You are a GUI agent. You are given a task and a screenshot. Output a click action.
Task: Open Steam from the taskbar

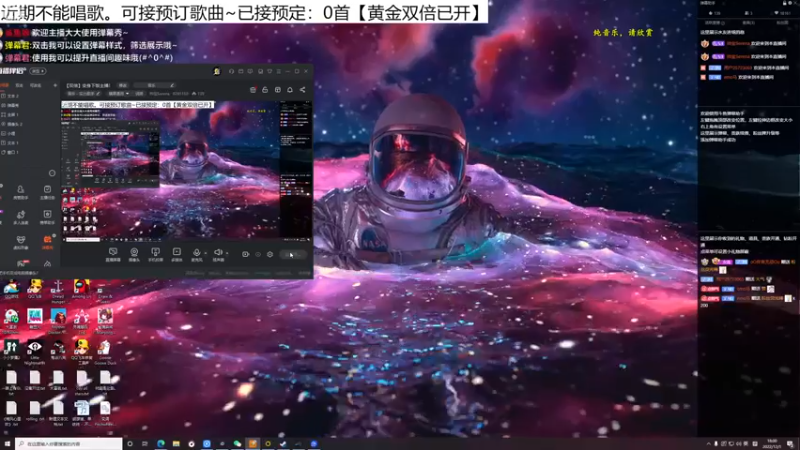283,444
